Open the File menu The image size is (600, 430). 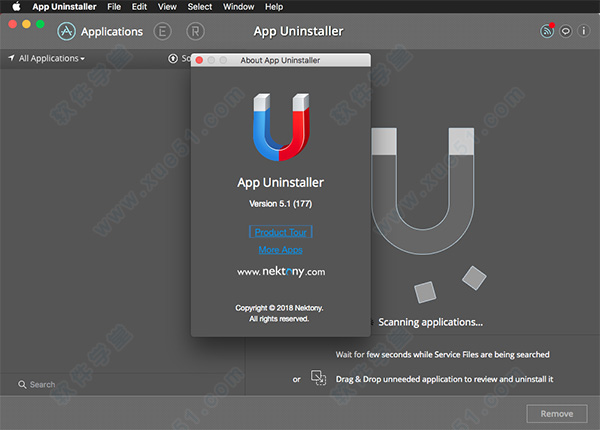pyautogui.click(x=114, y=7)
